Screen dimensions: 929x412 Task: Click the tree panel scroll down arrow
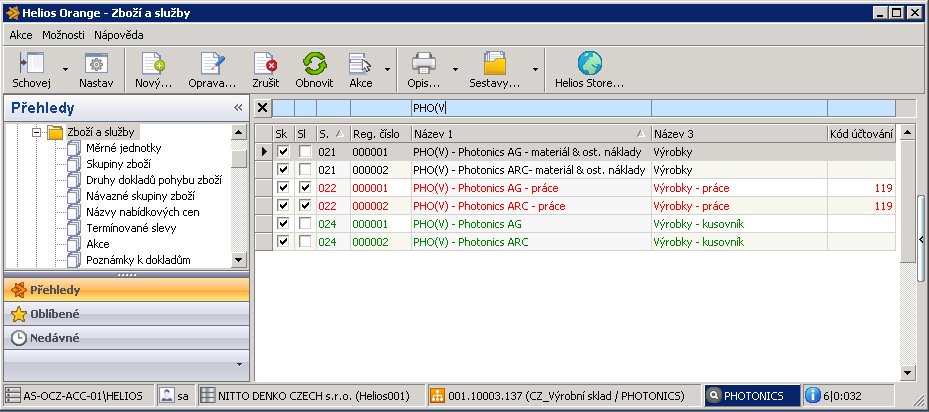pyautogui.click(x=238, y=260)
